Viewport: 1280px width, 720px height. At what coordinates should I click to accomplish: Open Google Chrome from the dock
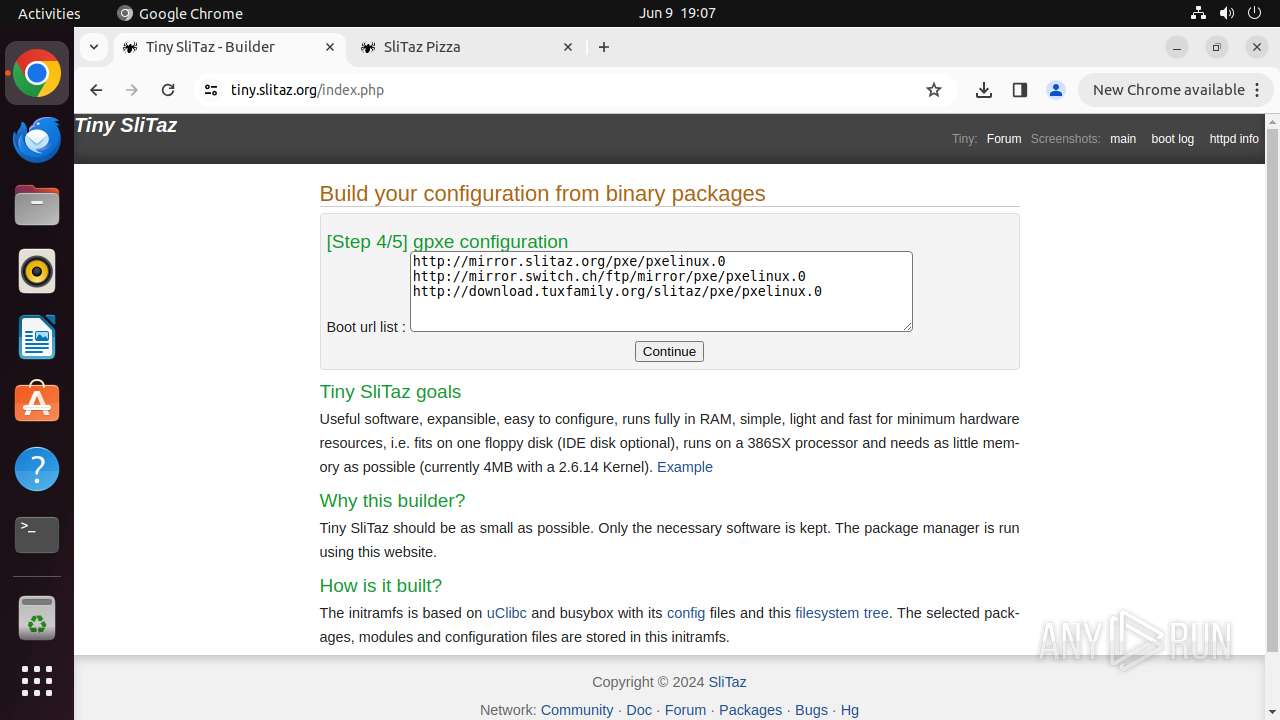[x=37, y=74]
